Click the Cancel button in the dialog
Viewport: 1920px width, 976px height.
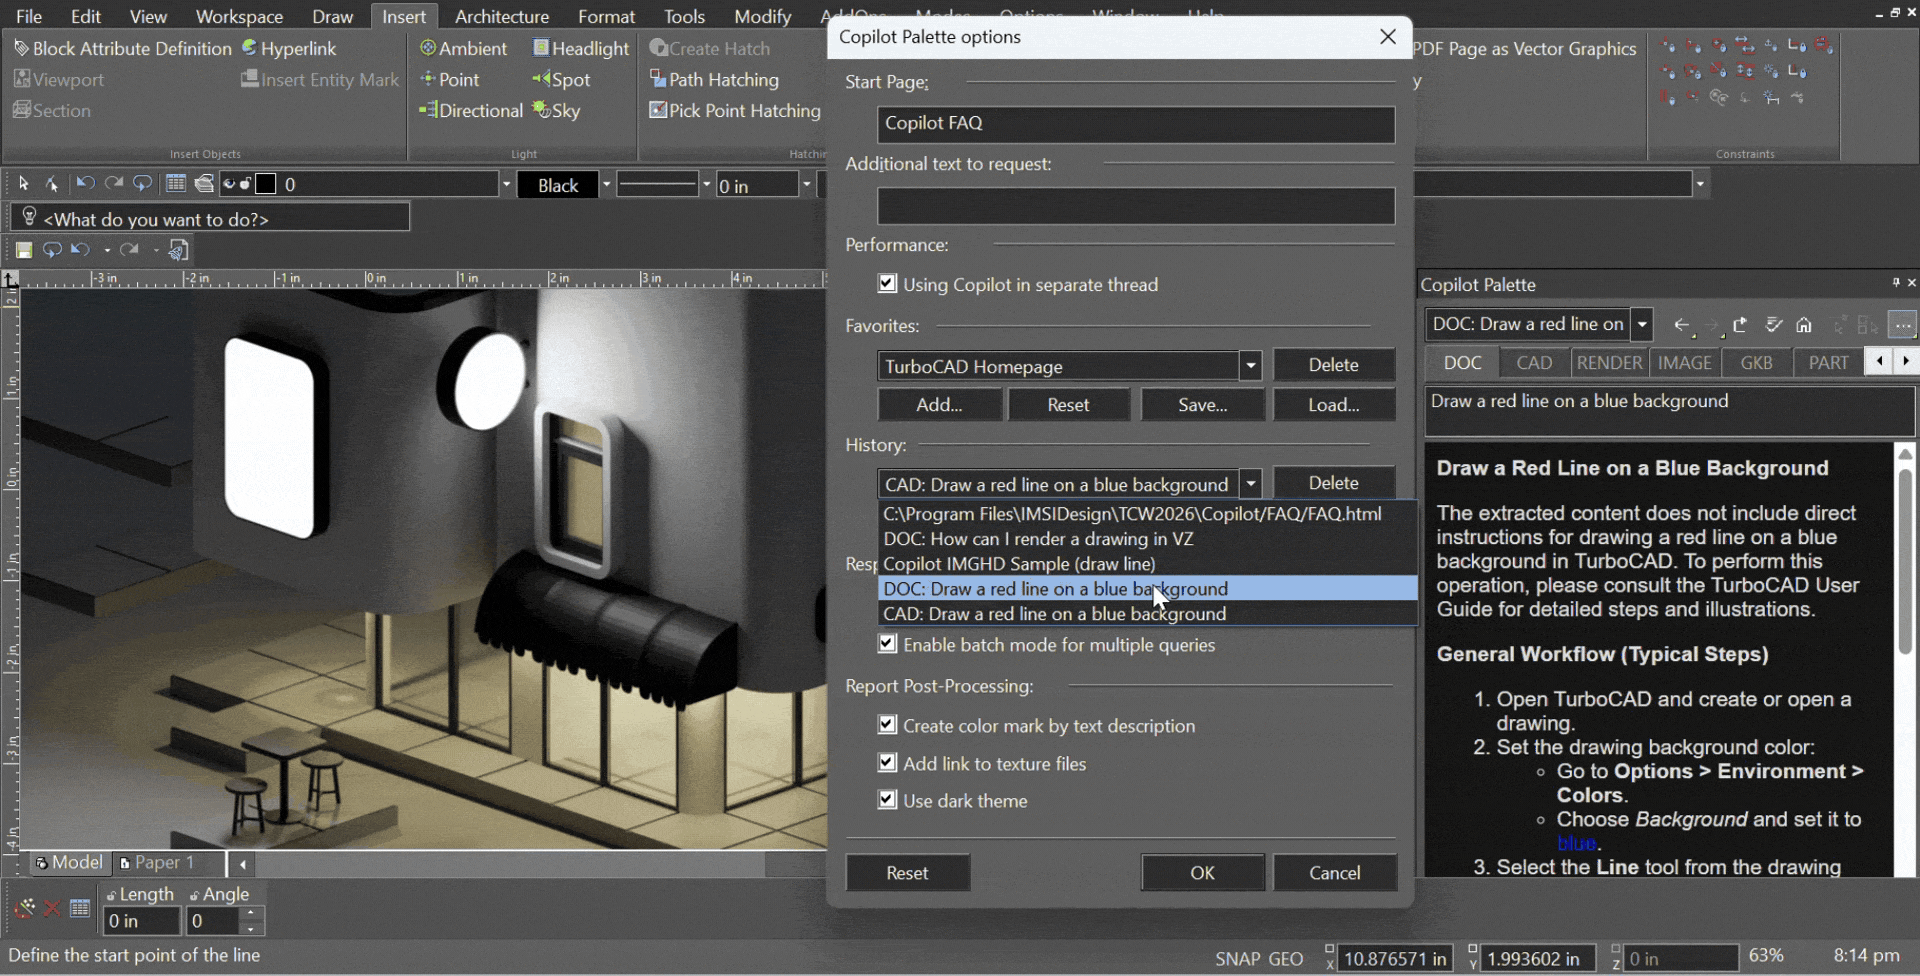[1335, 872]
